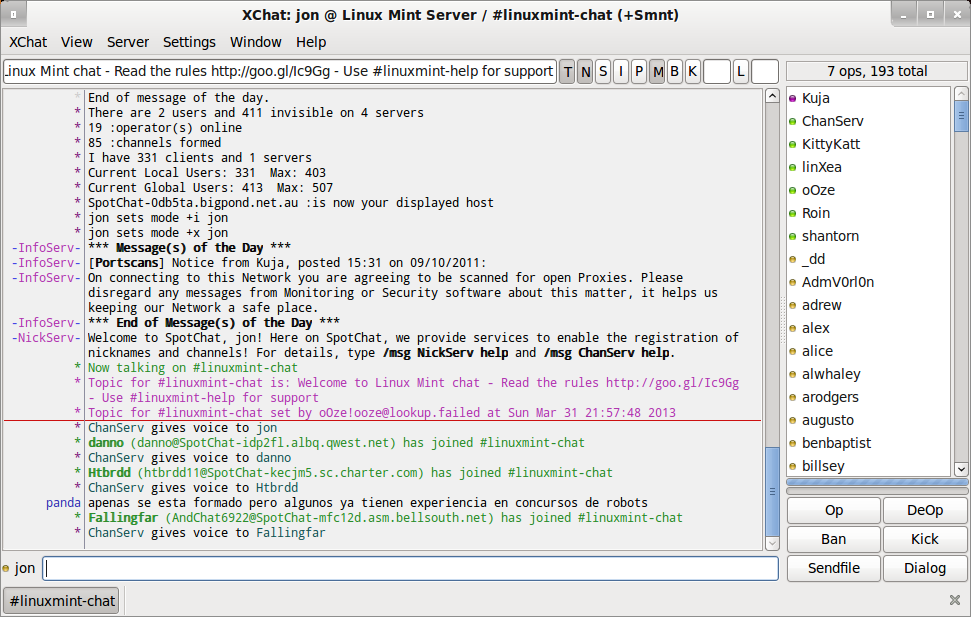
Task: Switch to the #linuxmint-chat channel tab
Action: [x=61, y=601]
